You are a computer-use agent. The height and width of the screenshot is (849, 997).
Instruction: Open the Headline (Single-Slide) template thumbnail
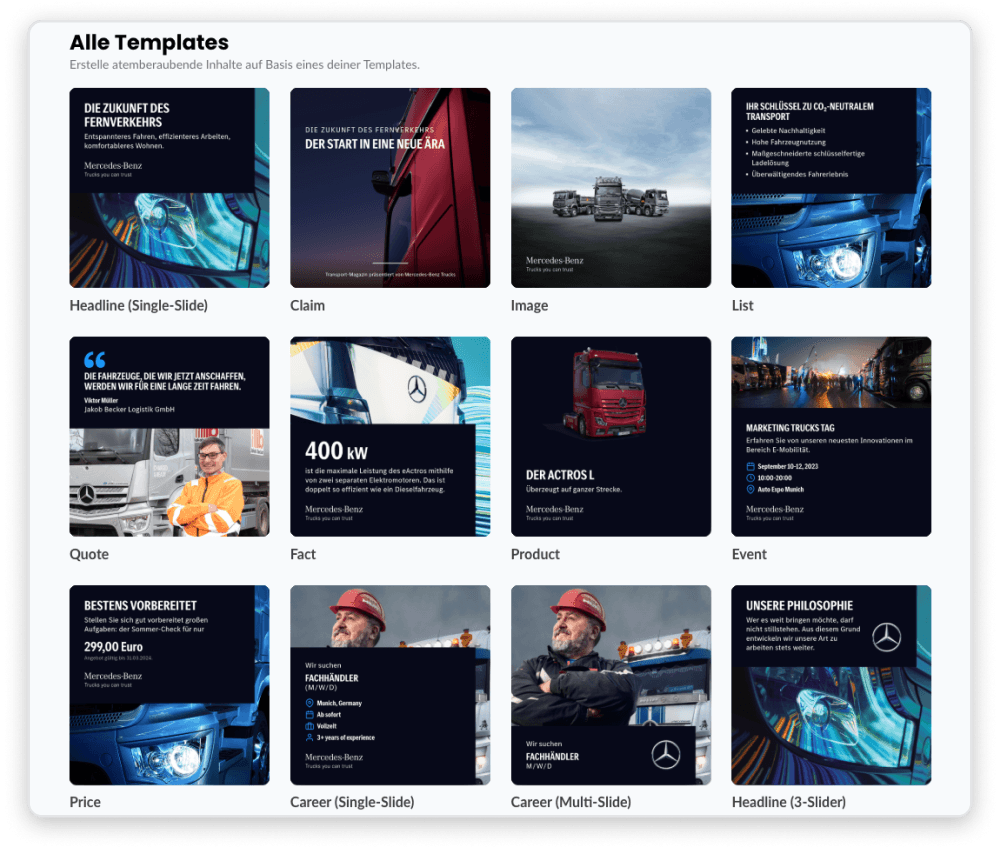tap(169, 188)
